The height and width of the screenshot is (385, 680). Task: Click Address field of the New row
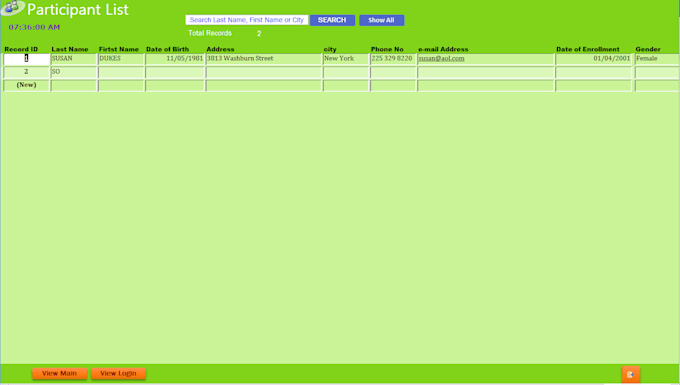point(264,85)
